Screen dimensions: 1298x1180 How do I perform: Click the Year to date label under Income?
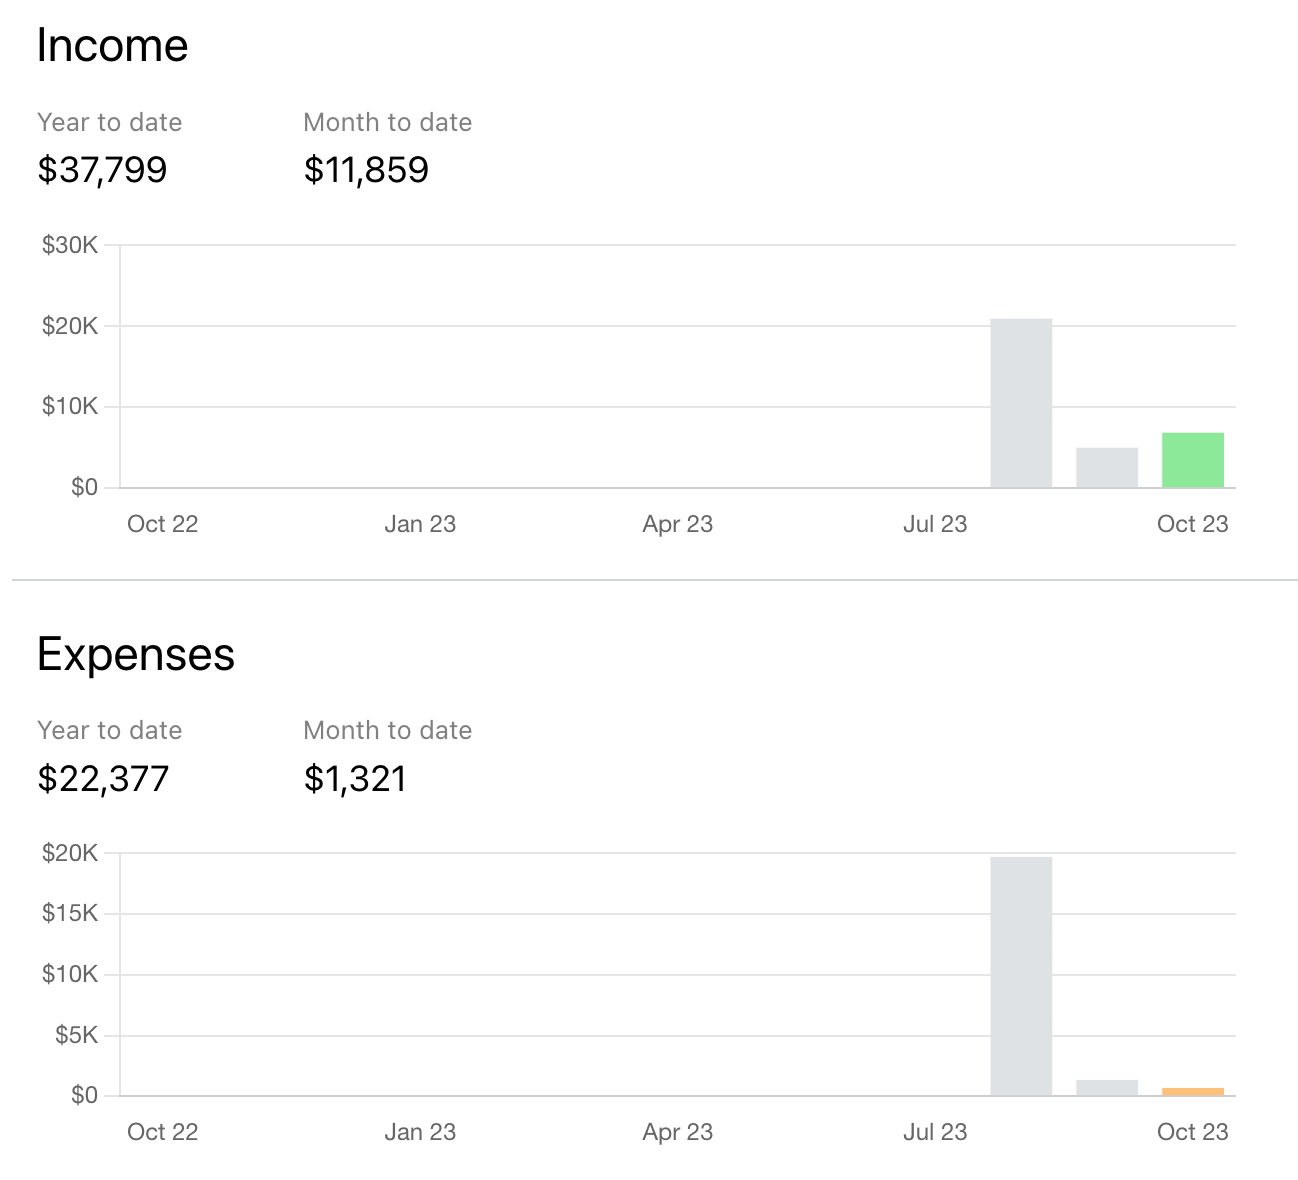109,122
